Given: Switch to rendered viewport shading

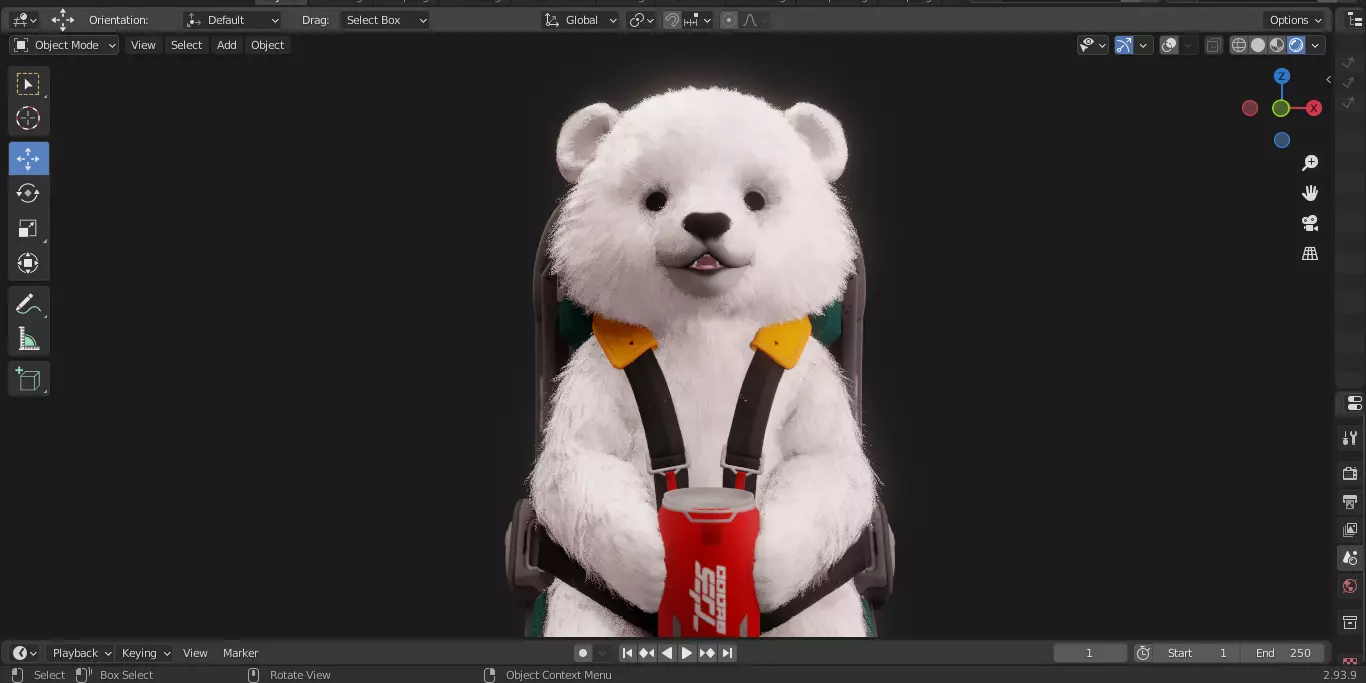Looking at the screenshot, I should tap(1296, 45).
